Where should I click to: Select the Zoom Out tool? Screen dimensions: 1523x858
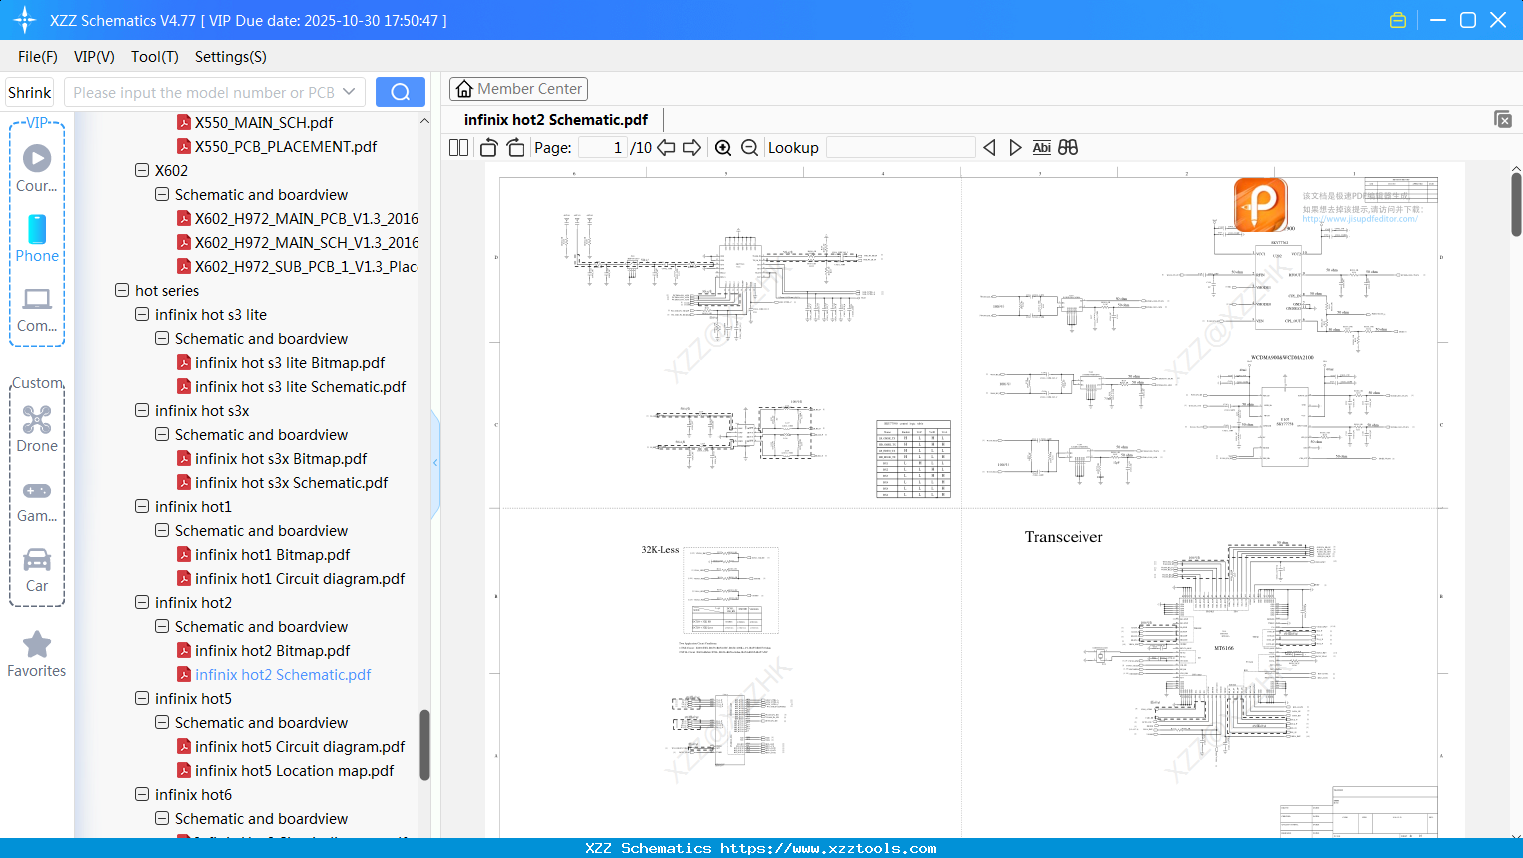tap(748, 147)
